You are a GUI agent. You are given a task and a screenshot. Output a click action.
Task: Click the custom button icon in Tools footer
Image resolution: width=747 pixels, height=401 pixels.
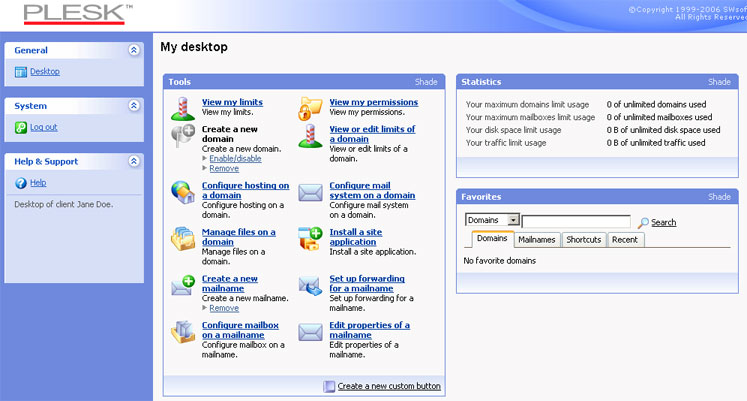pyautogui.click(x=329, y=386)
